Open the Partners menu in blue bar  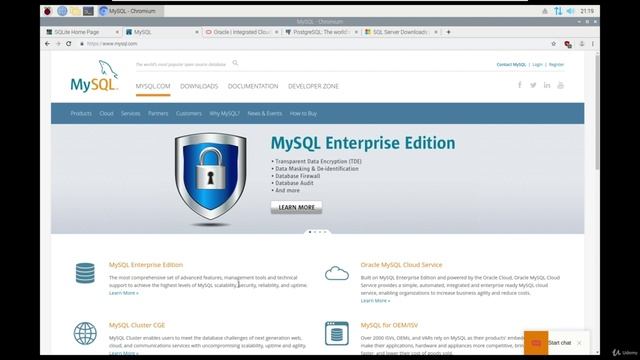(158, 113)
